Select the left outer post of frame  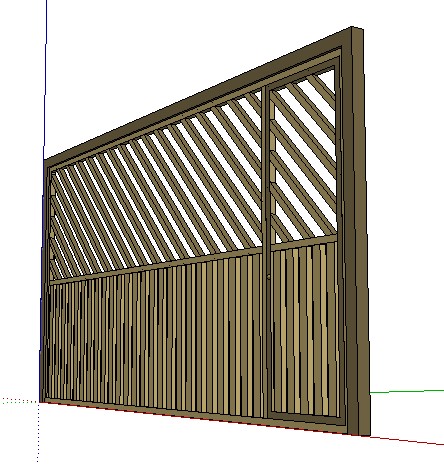pyautogui.click(x=45, y=280)
